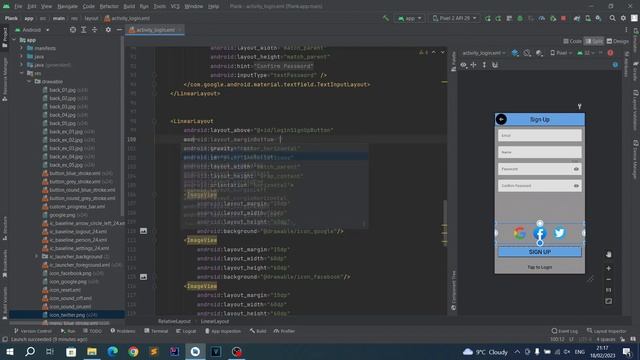The image size is (640, 360).
Task: Open IDE Settings gear in top toolbar
Action: (623, 18)
